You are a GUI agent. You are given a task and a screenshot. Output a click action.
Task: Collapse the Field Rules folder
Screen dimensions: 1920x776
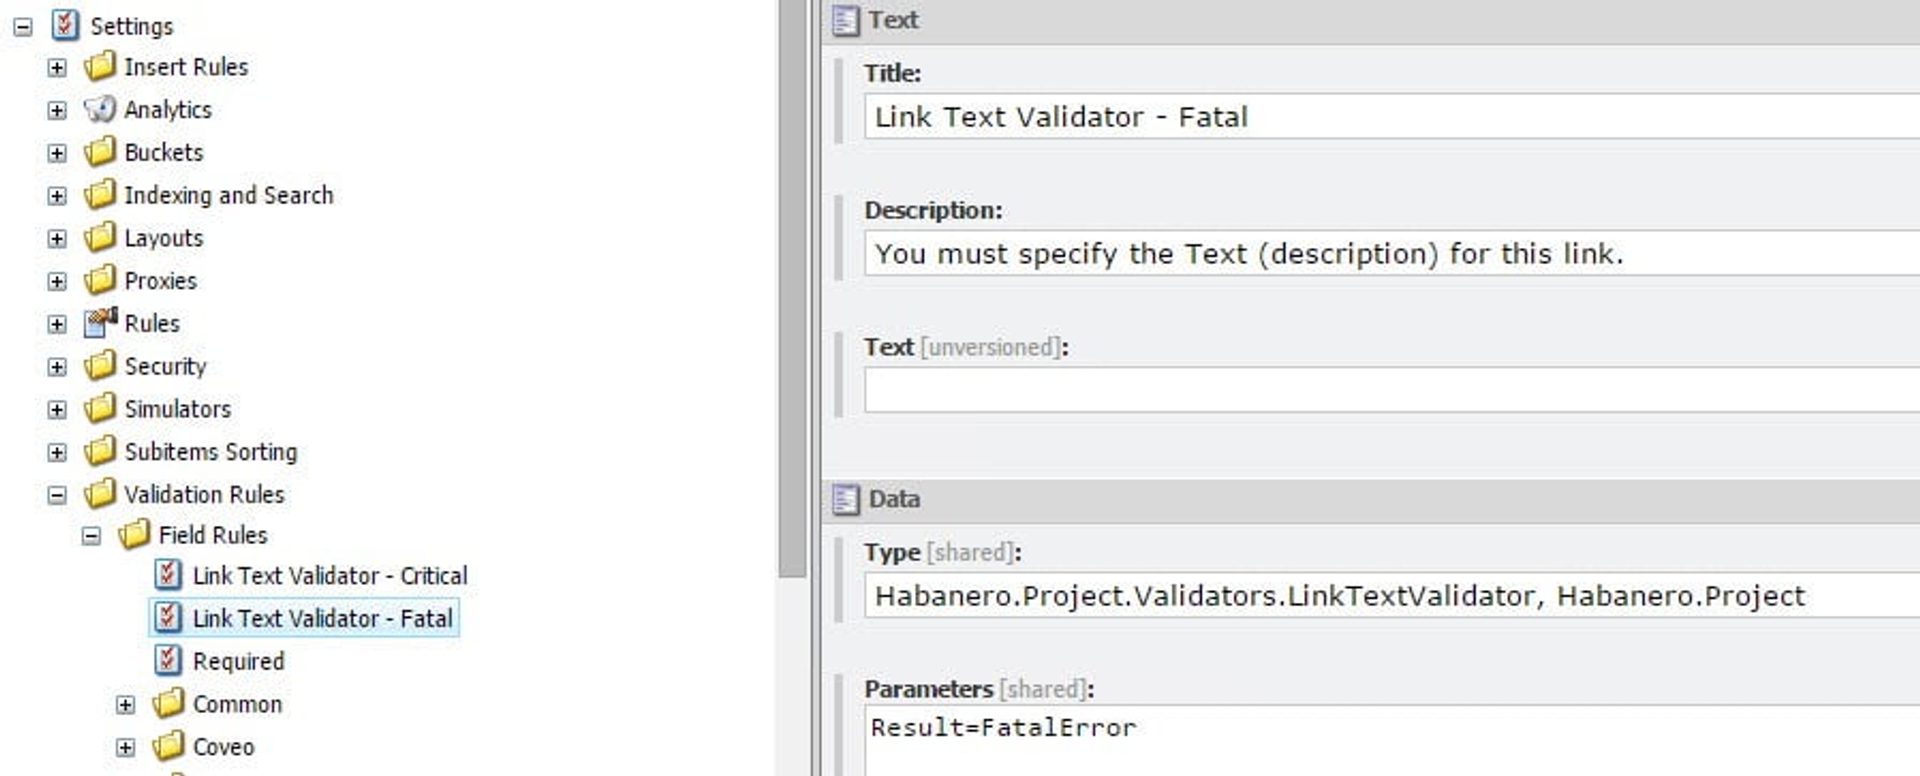coord(91,536)
